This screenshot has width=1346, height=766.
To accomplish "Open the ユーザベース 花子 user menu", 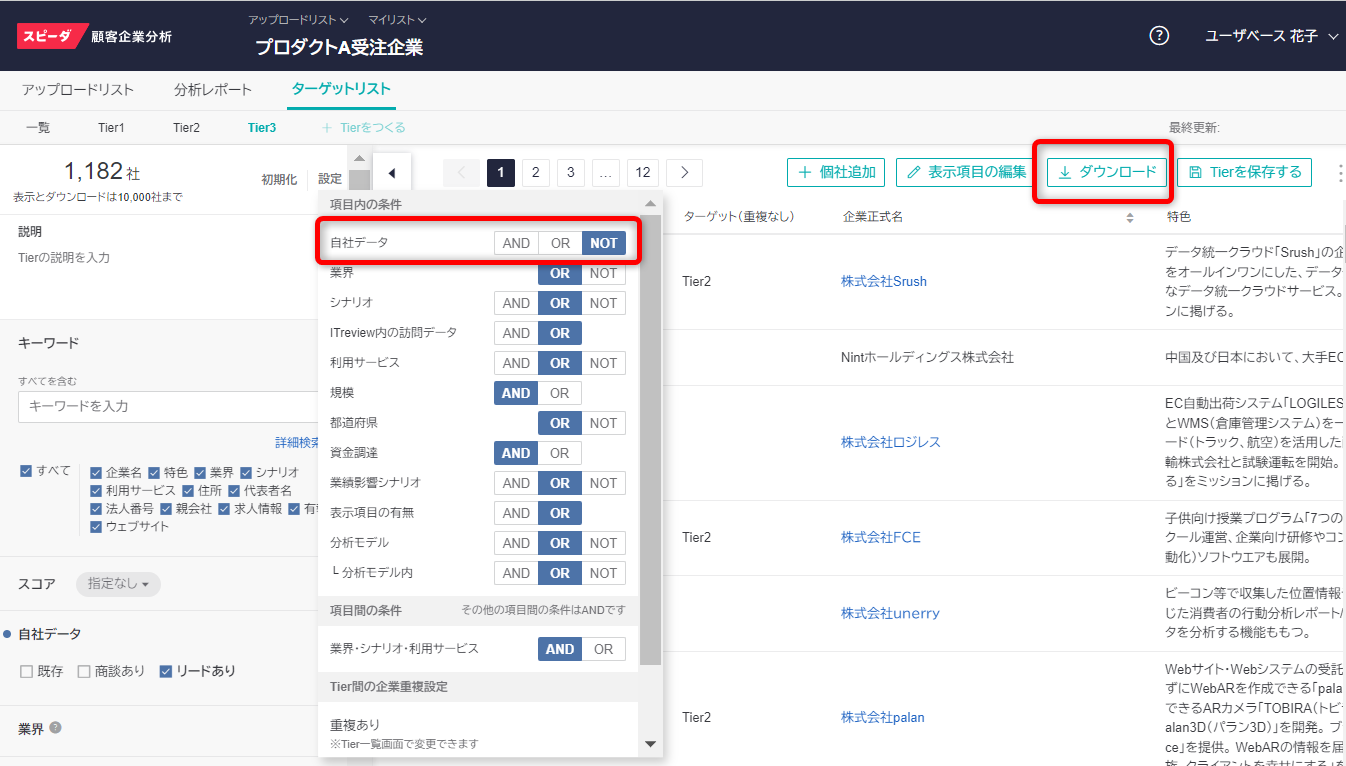I will (x=1271, y=36).
